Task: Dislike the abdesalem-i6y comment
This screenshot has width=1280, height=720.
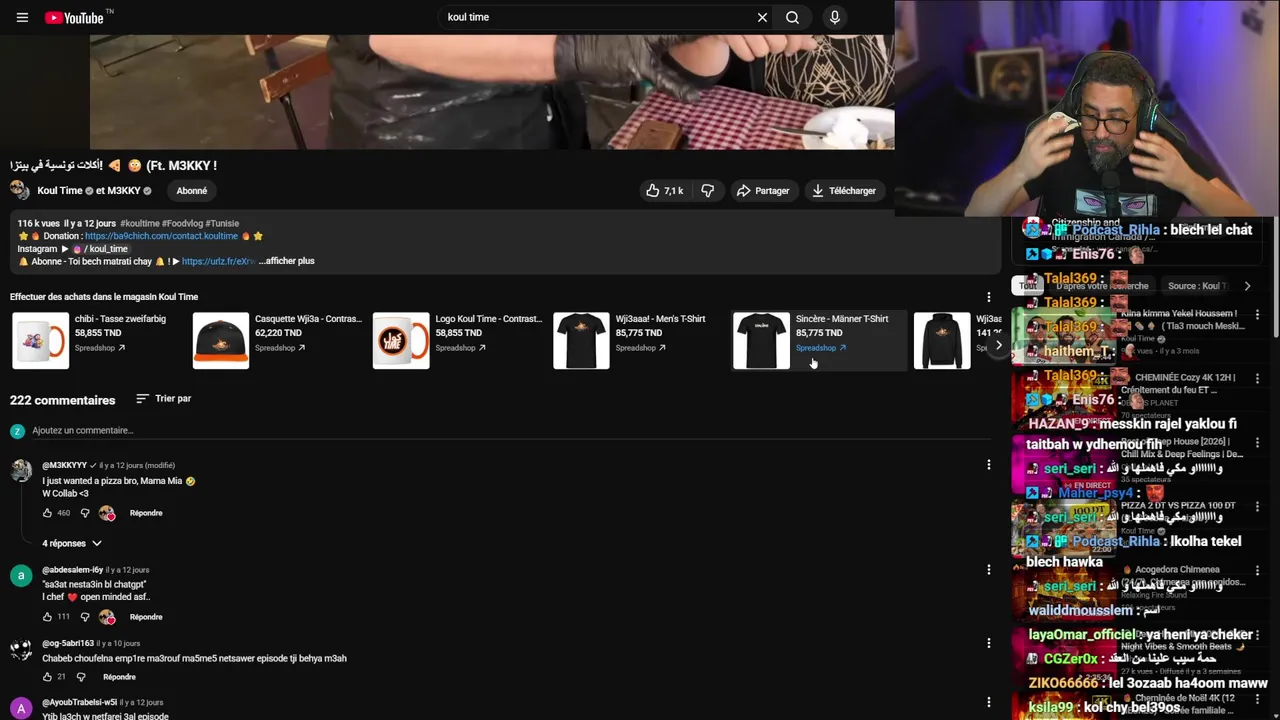Action: pyautogui.click(x=85, y=617)
